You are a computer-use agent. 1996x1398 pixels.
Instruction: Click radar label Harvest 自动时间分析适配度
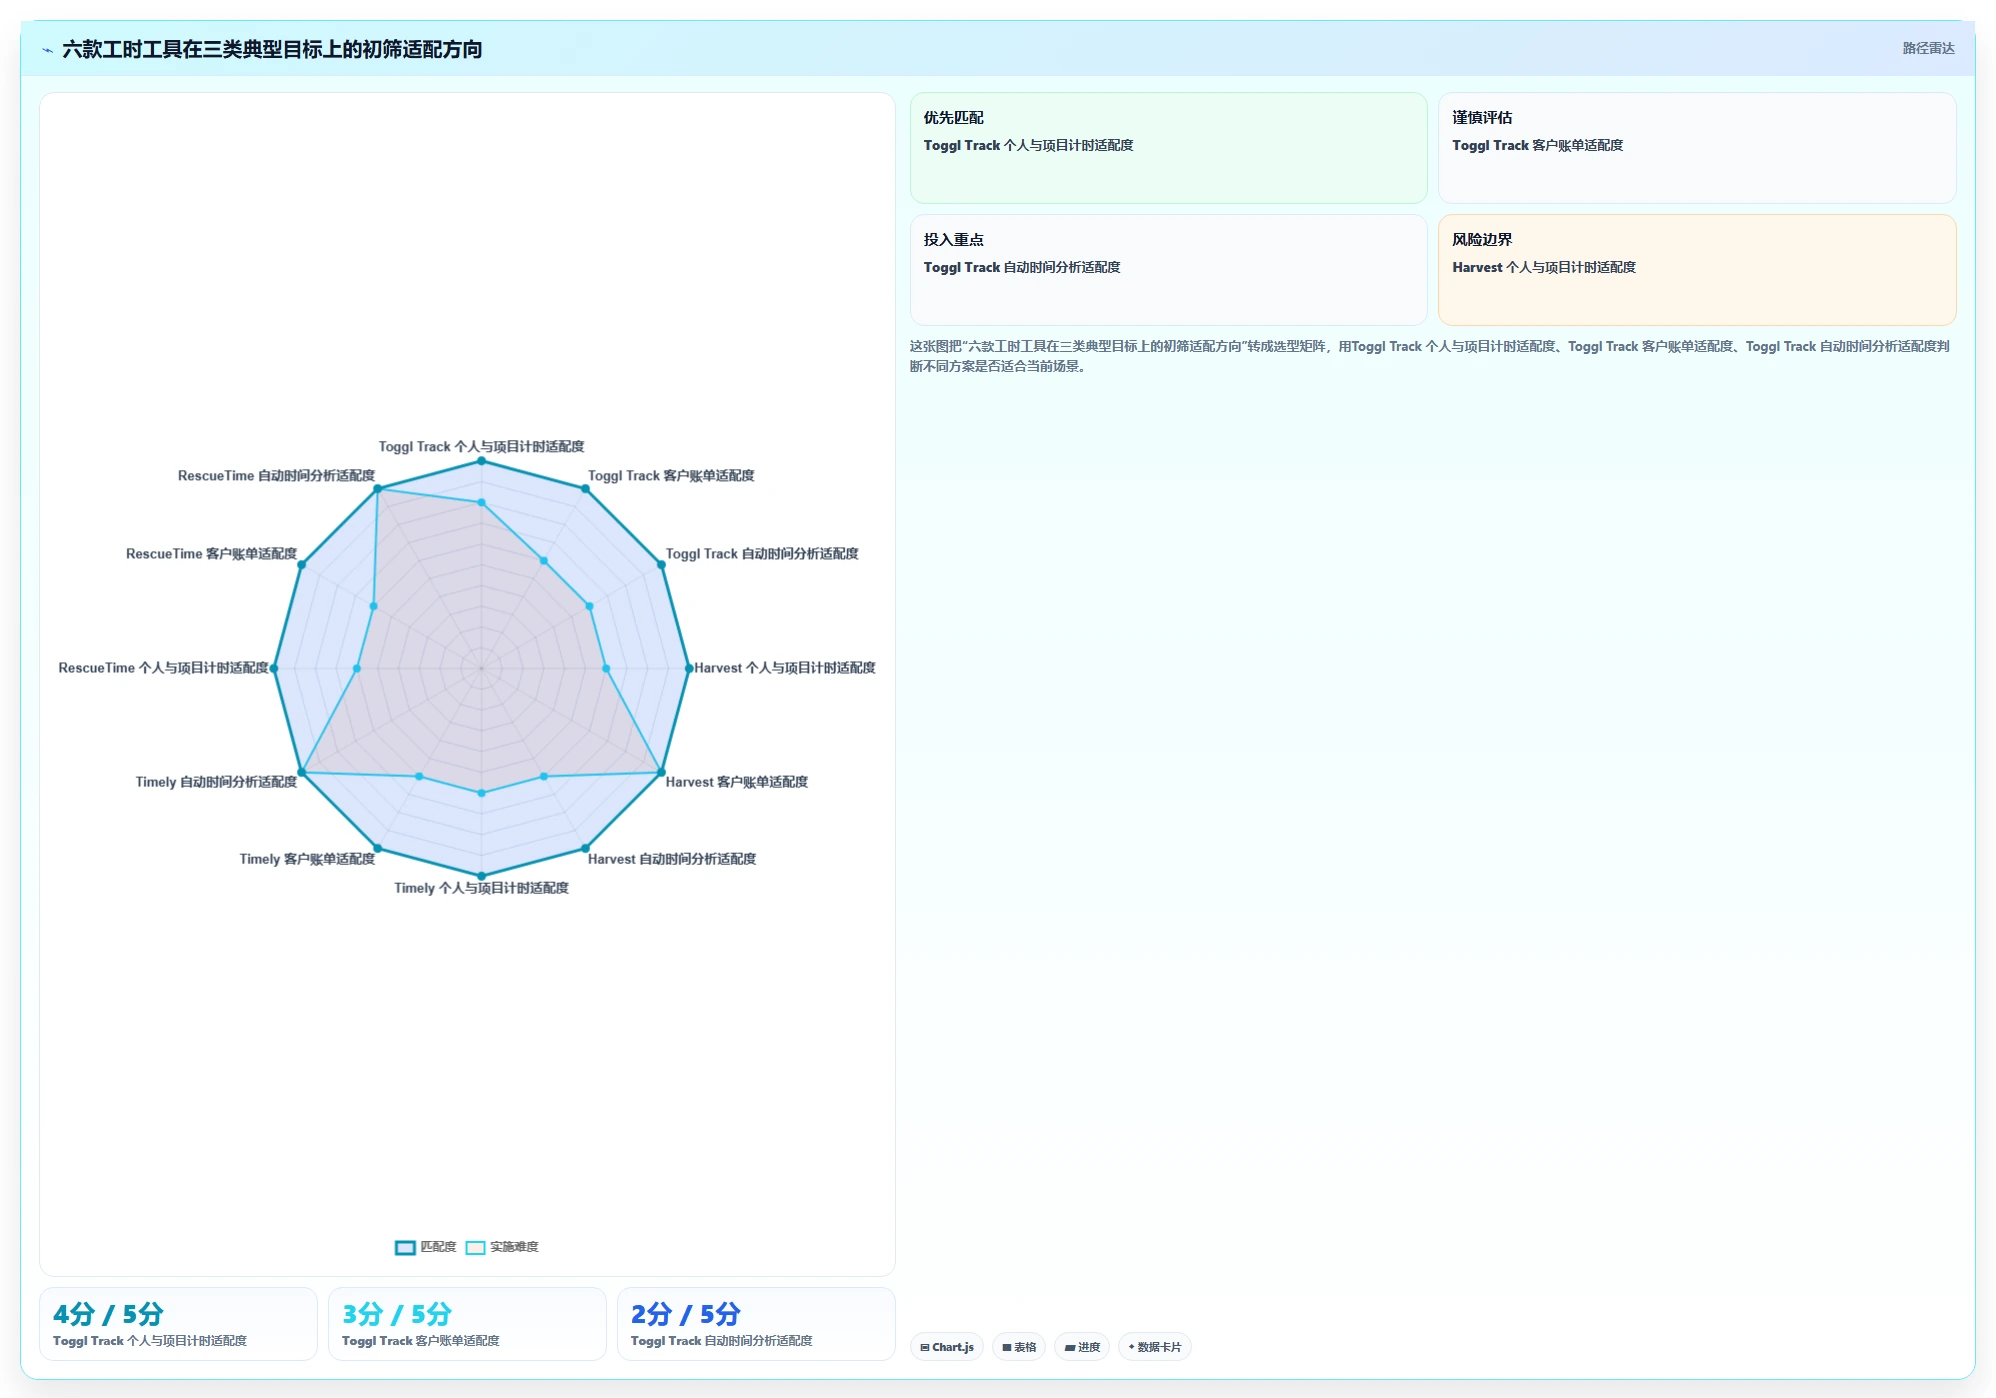point(672,859)
